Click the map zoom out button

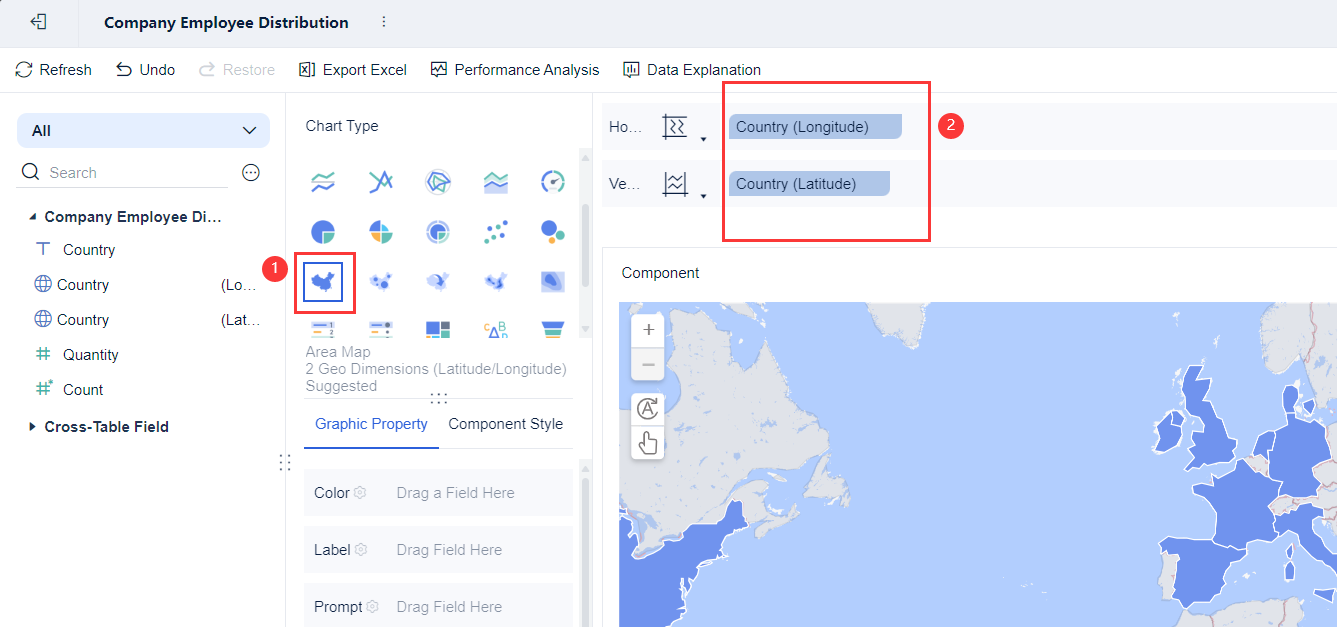[648, 364]
